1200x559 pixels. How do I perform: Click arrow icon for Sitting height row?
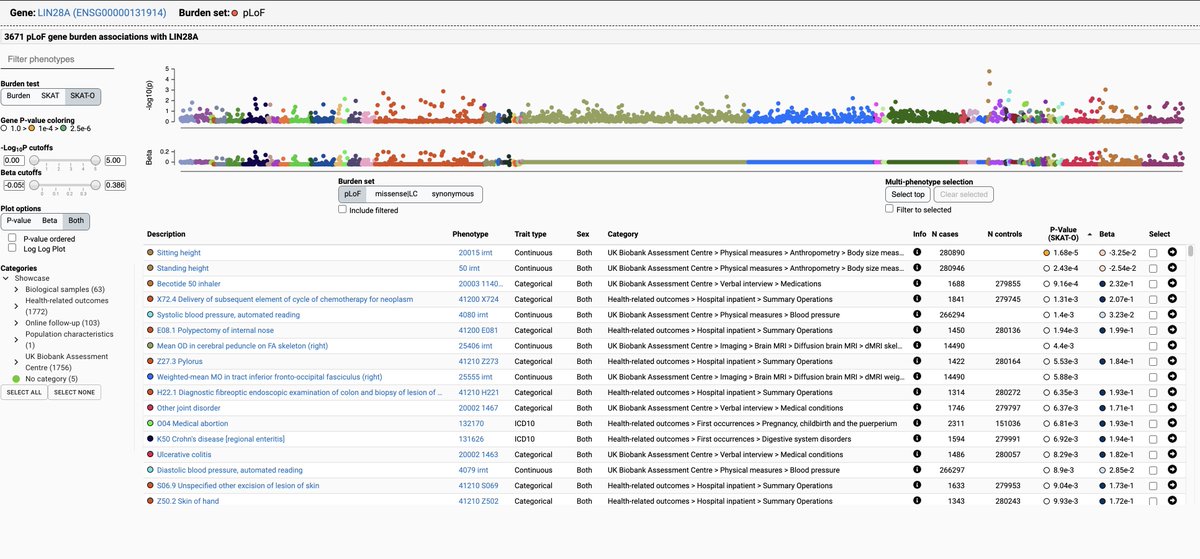coord(1172,253)
